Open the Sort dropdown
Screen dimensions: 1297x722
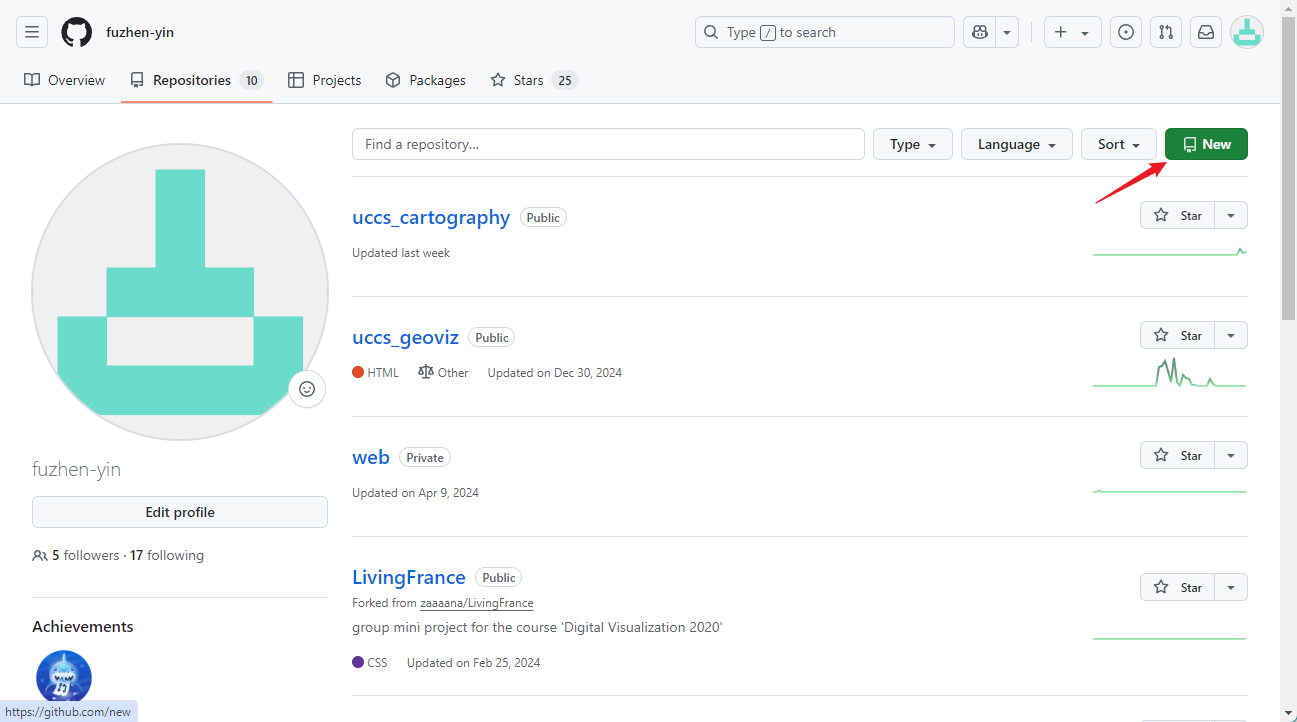coord(1119,144)
